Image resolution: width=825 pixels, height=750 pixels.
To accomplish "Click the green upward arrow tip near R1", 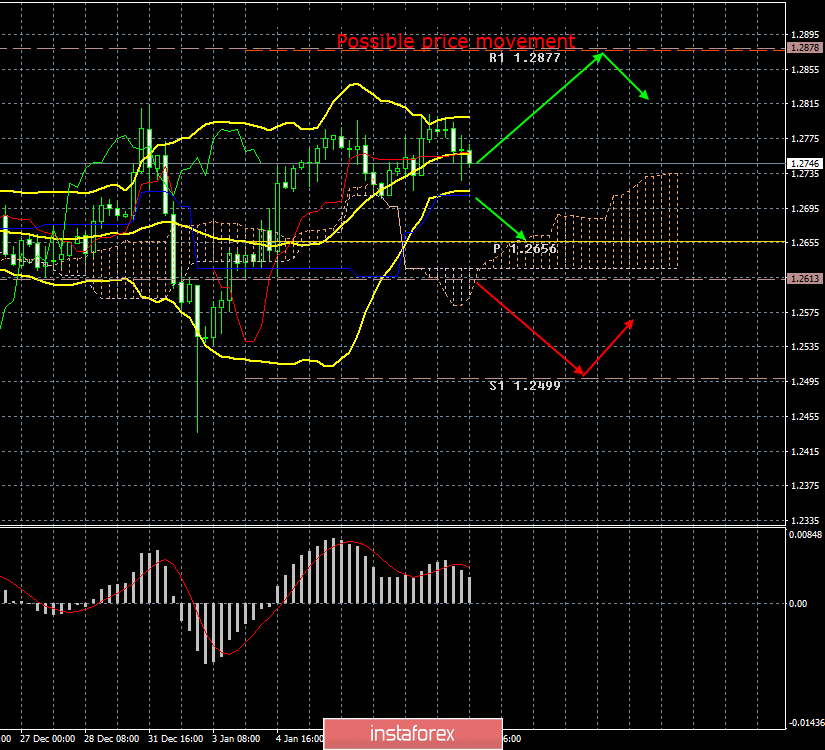I will point(600,55).
